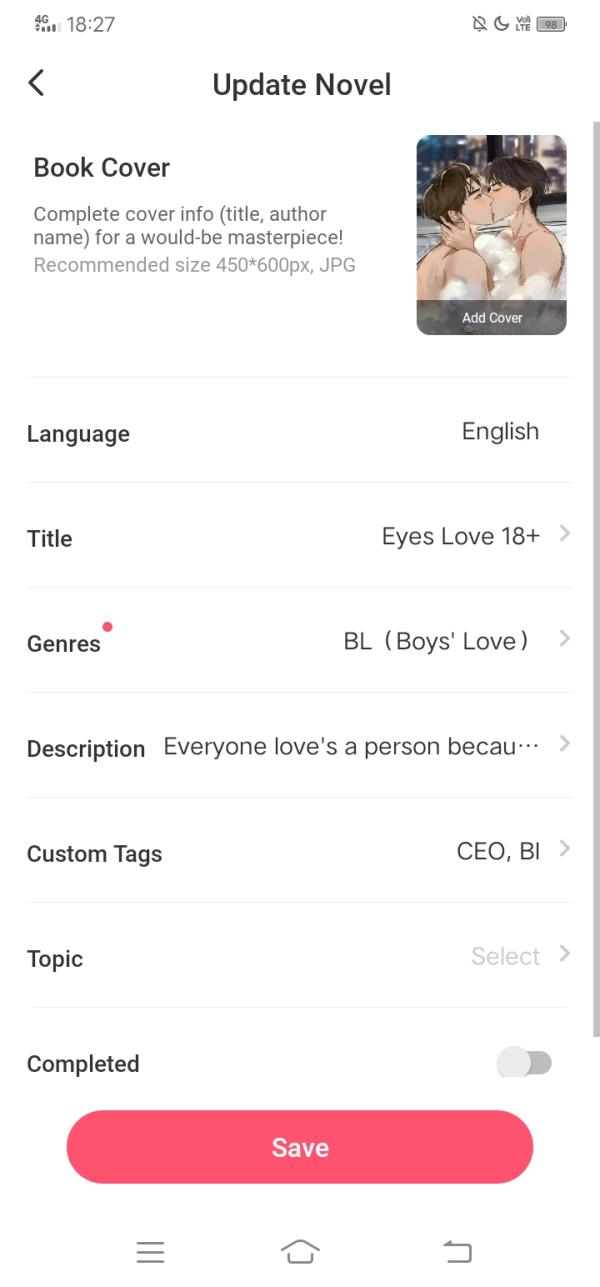Expand Custom Tags chevron

point(565,849)
